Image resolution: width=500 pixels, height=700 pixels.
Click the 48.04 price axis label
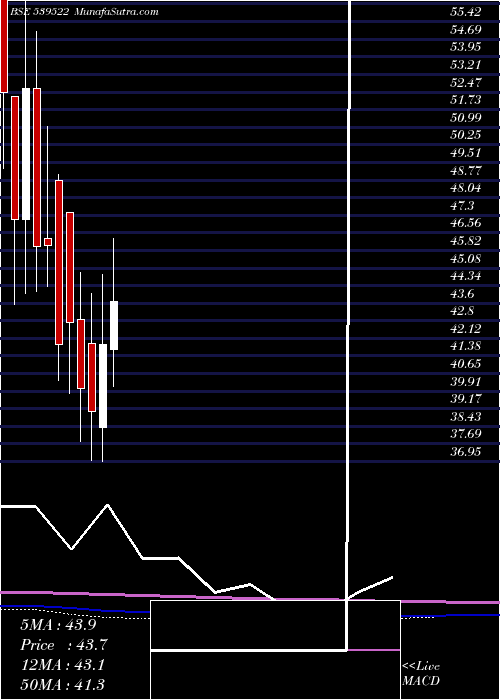pyautogui.click(x=466, y=188)
